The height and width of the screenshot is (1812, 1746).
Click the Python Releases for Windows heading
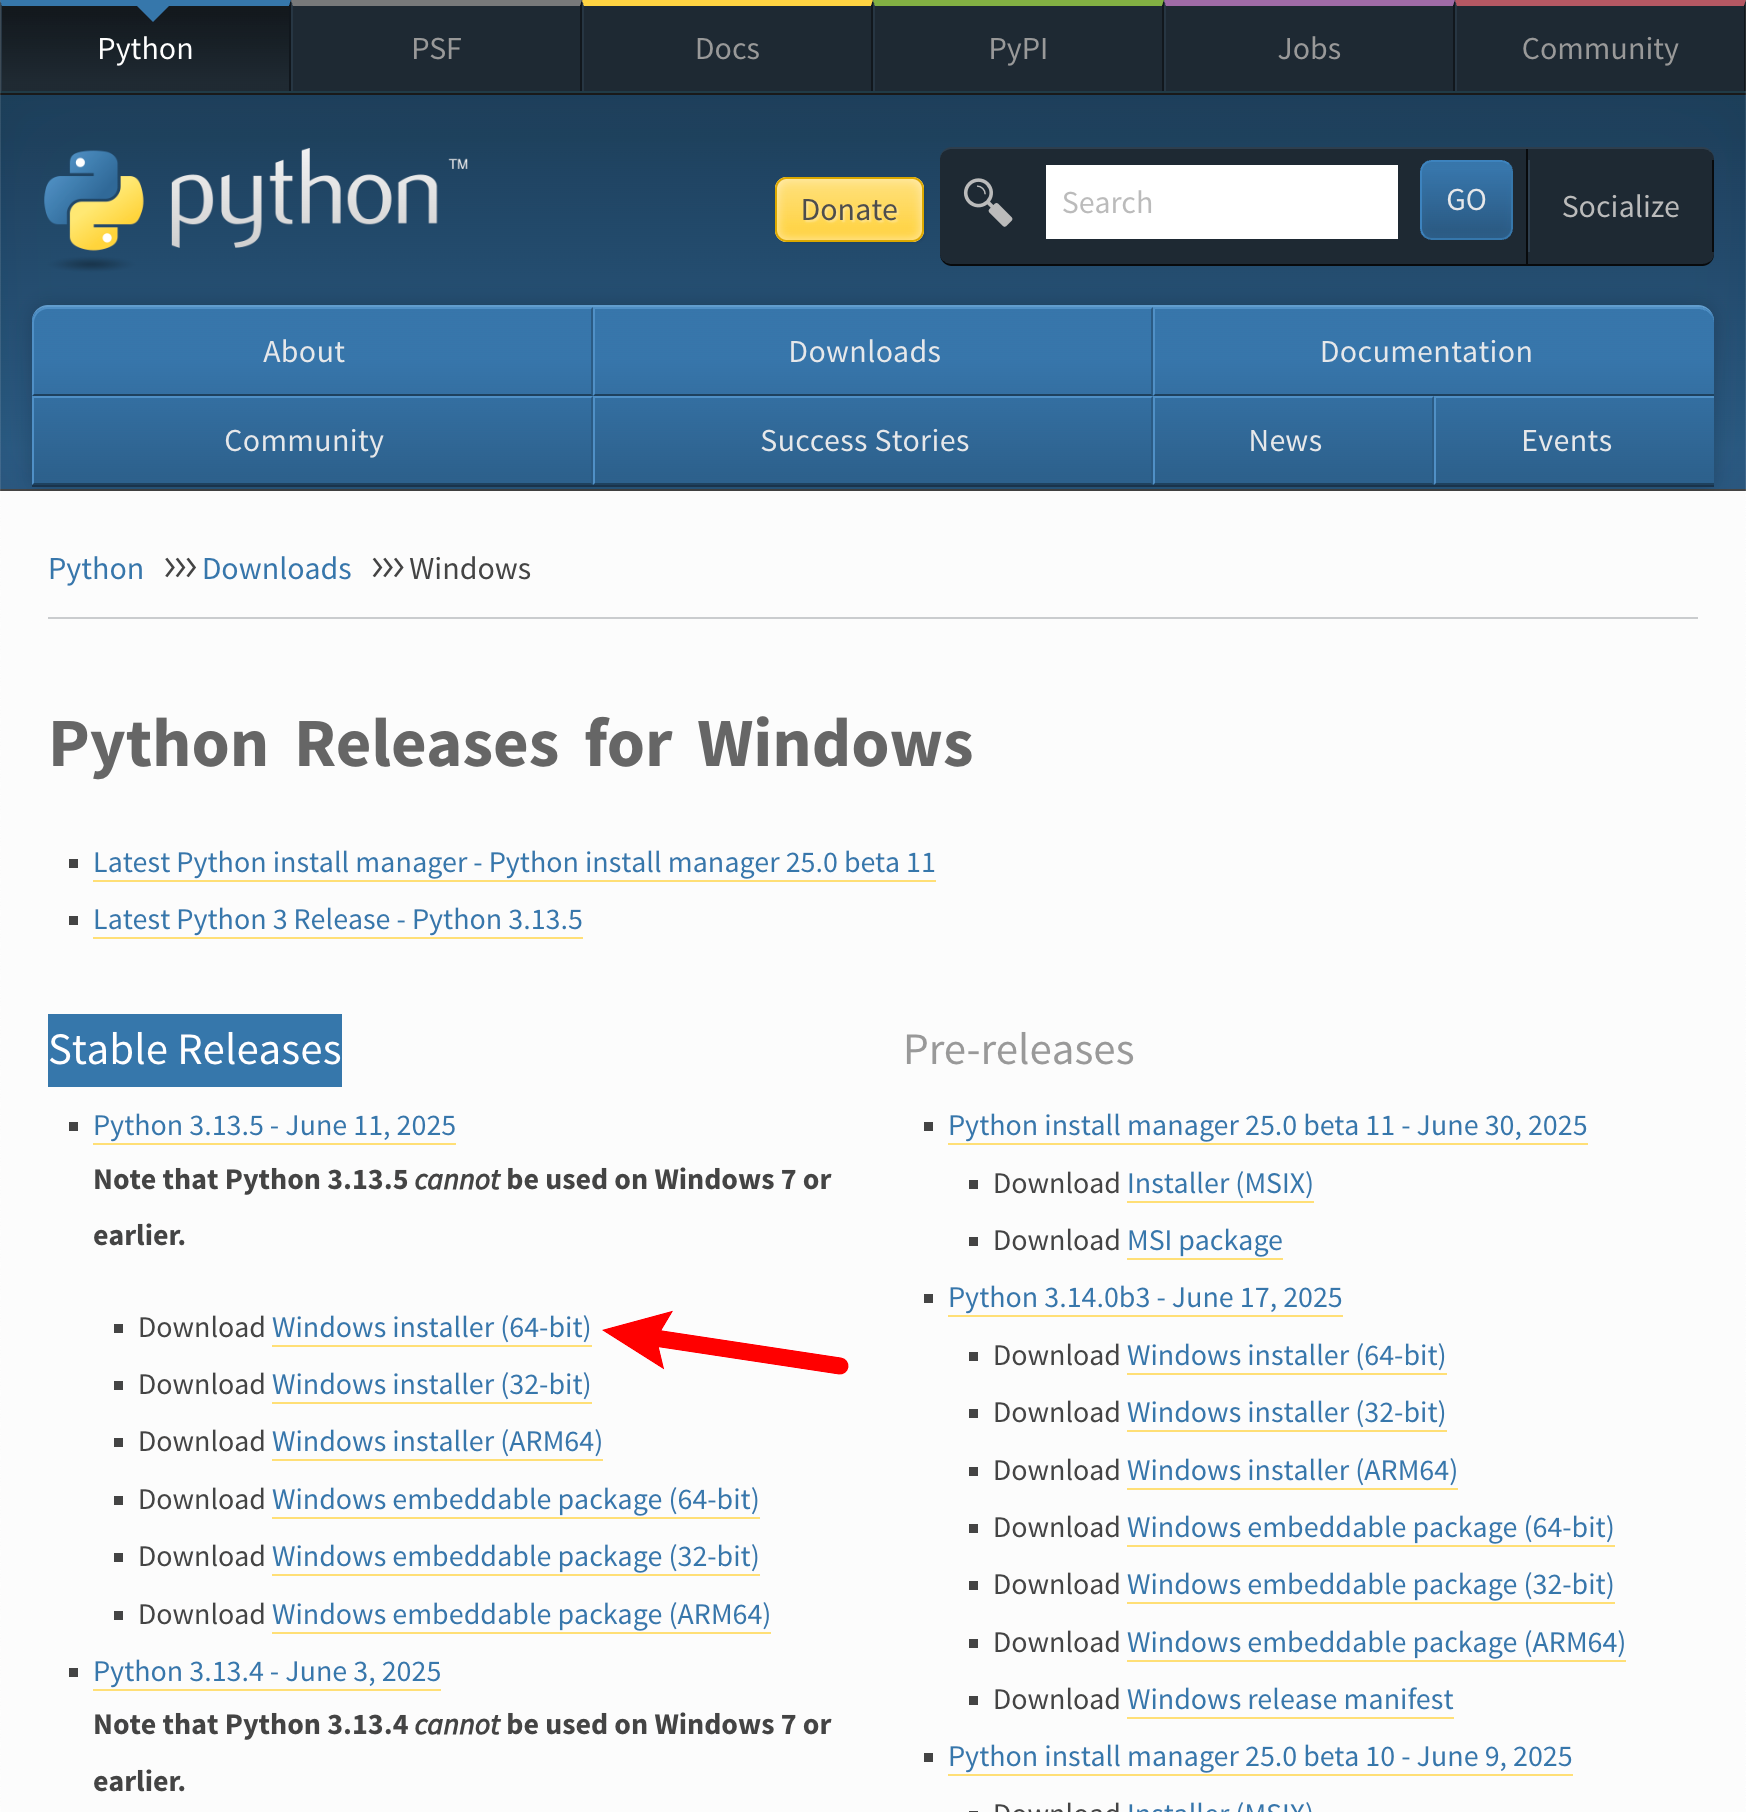pyautogui.click(x=511, y=744)
